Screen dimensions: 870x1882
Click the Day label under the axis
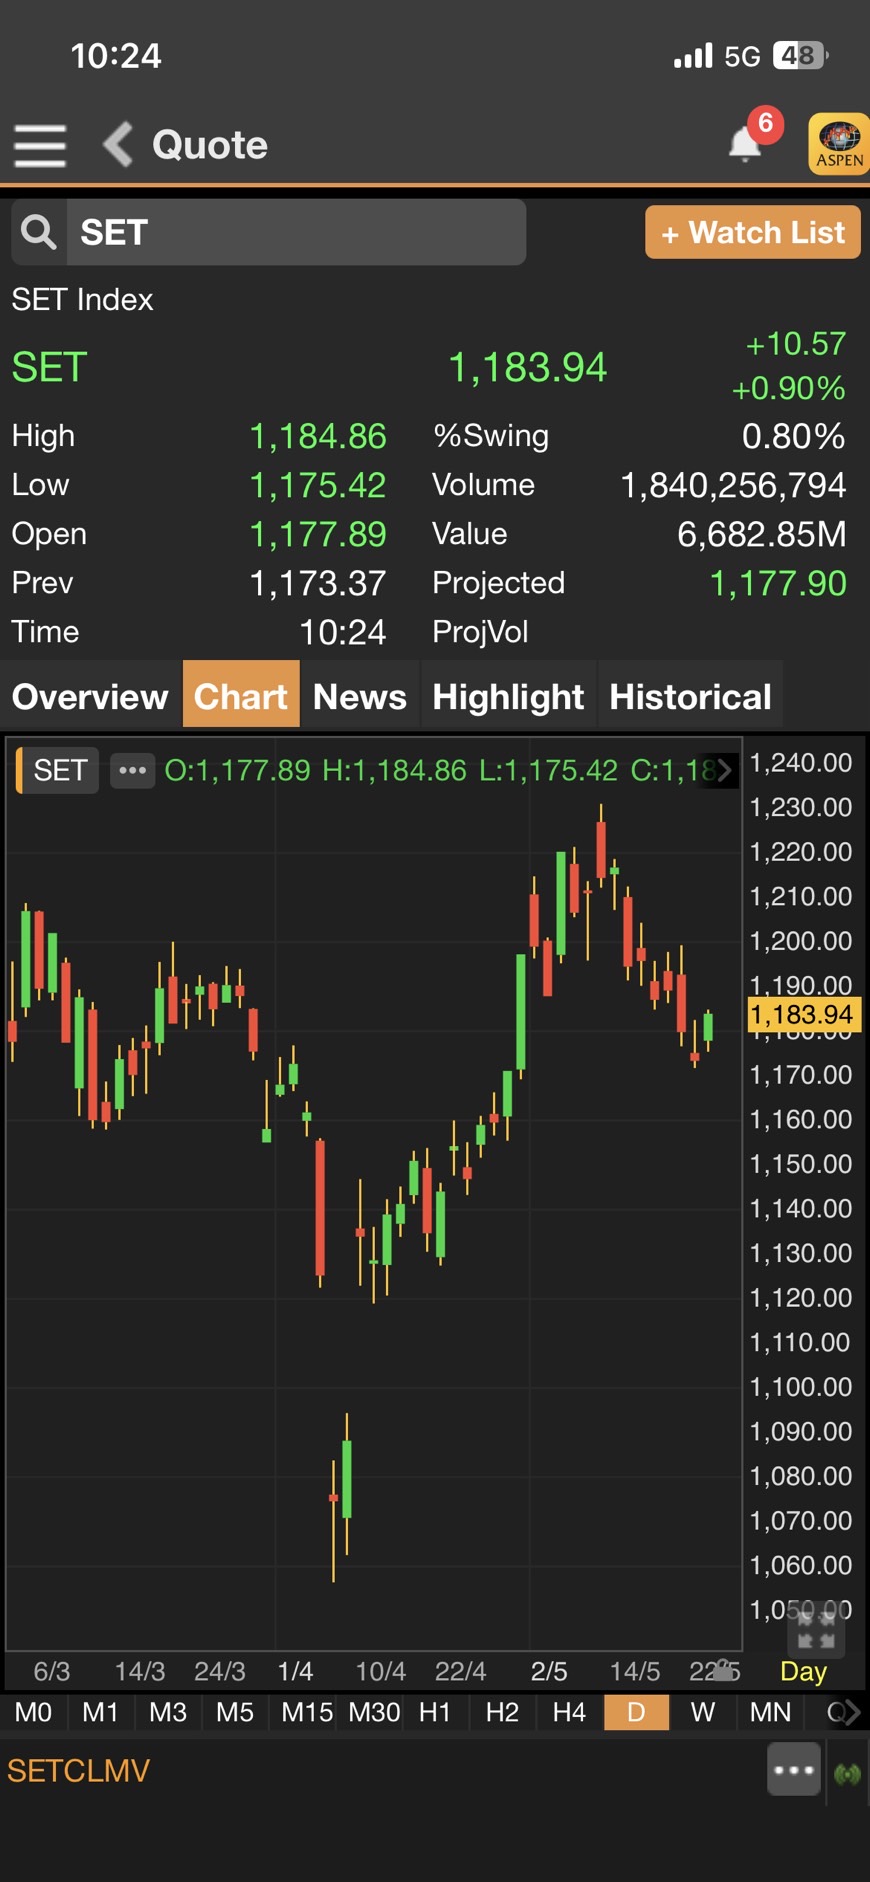coord(803,1671)
